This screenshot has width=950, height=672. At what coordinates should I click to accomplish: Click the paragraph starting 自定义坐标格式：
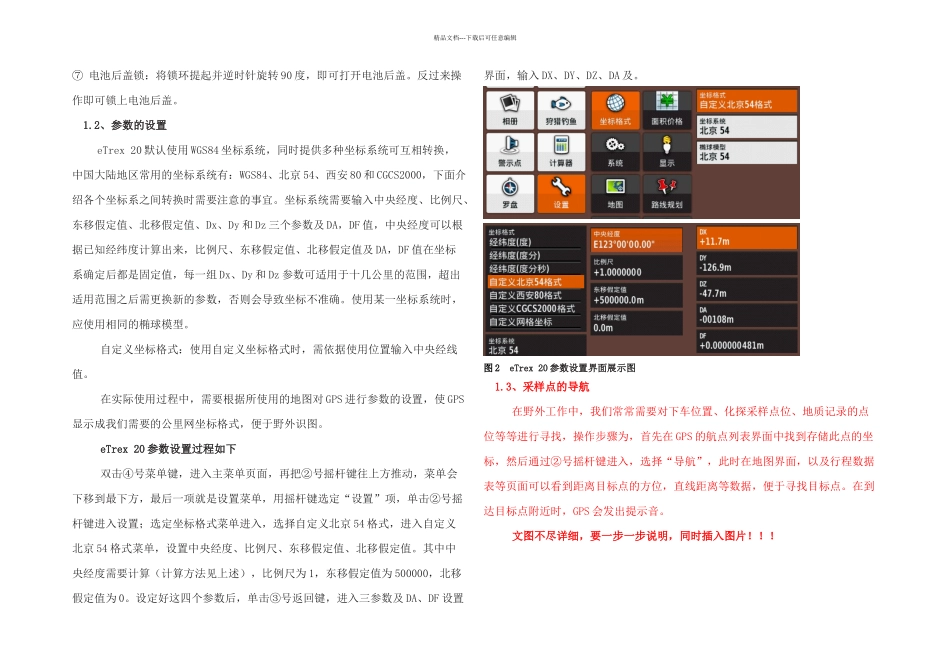[267, 362]
